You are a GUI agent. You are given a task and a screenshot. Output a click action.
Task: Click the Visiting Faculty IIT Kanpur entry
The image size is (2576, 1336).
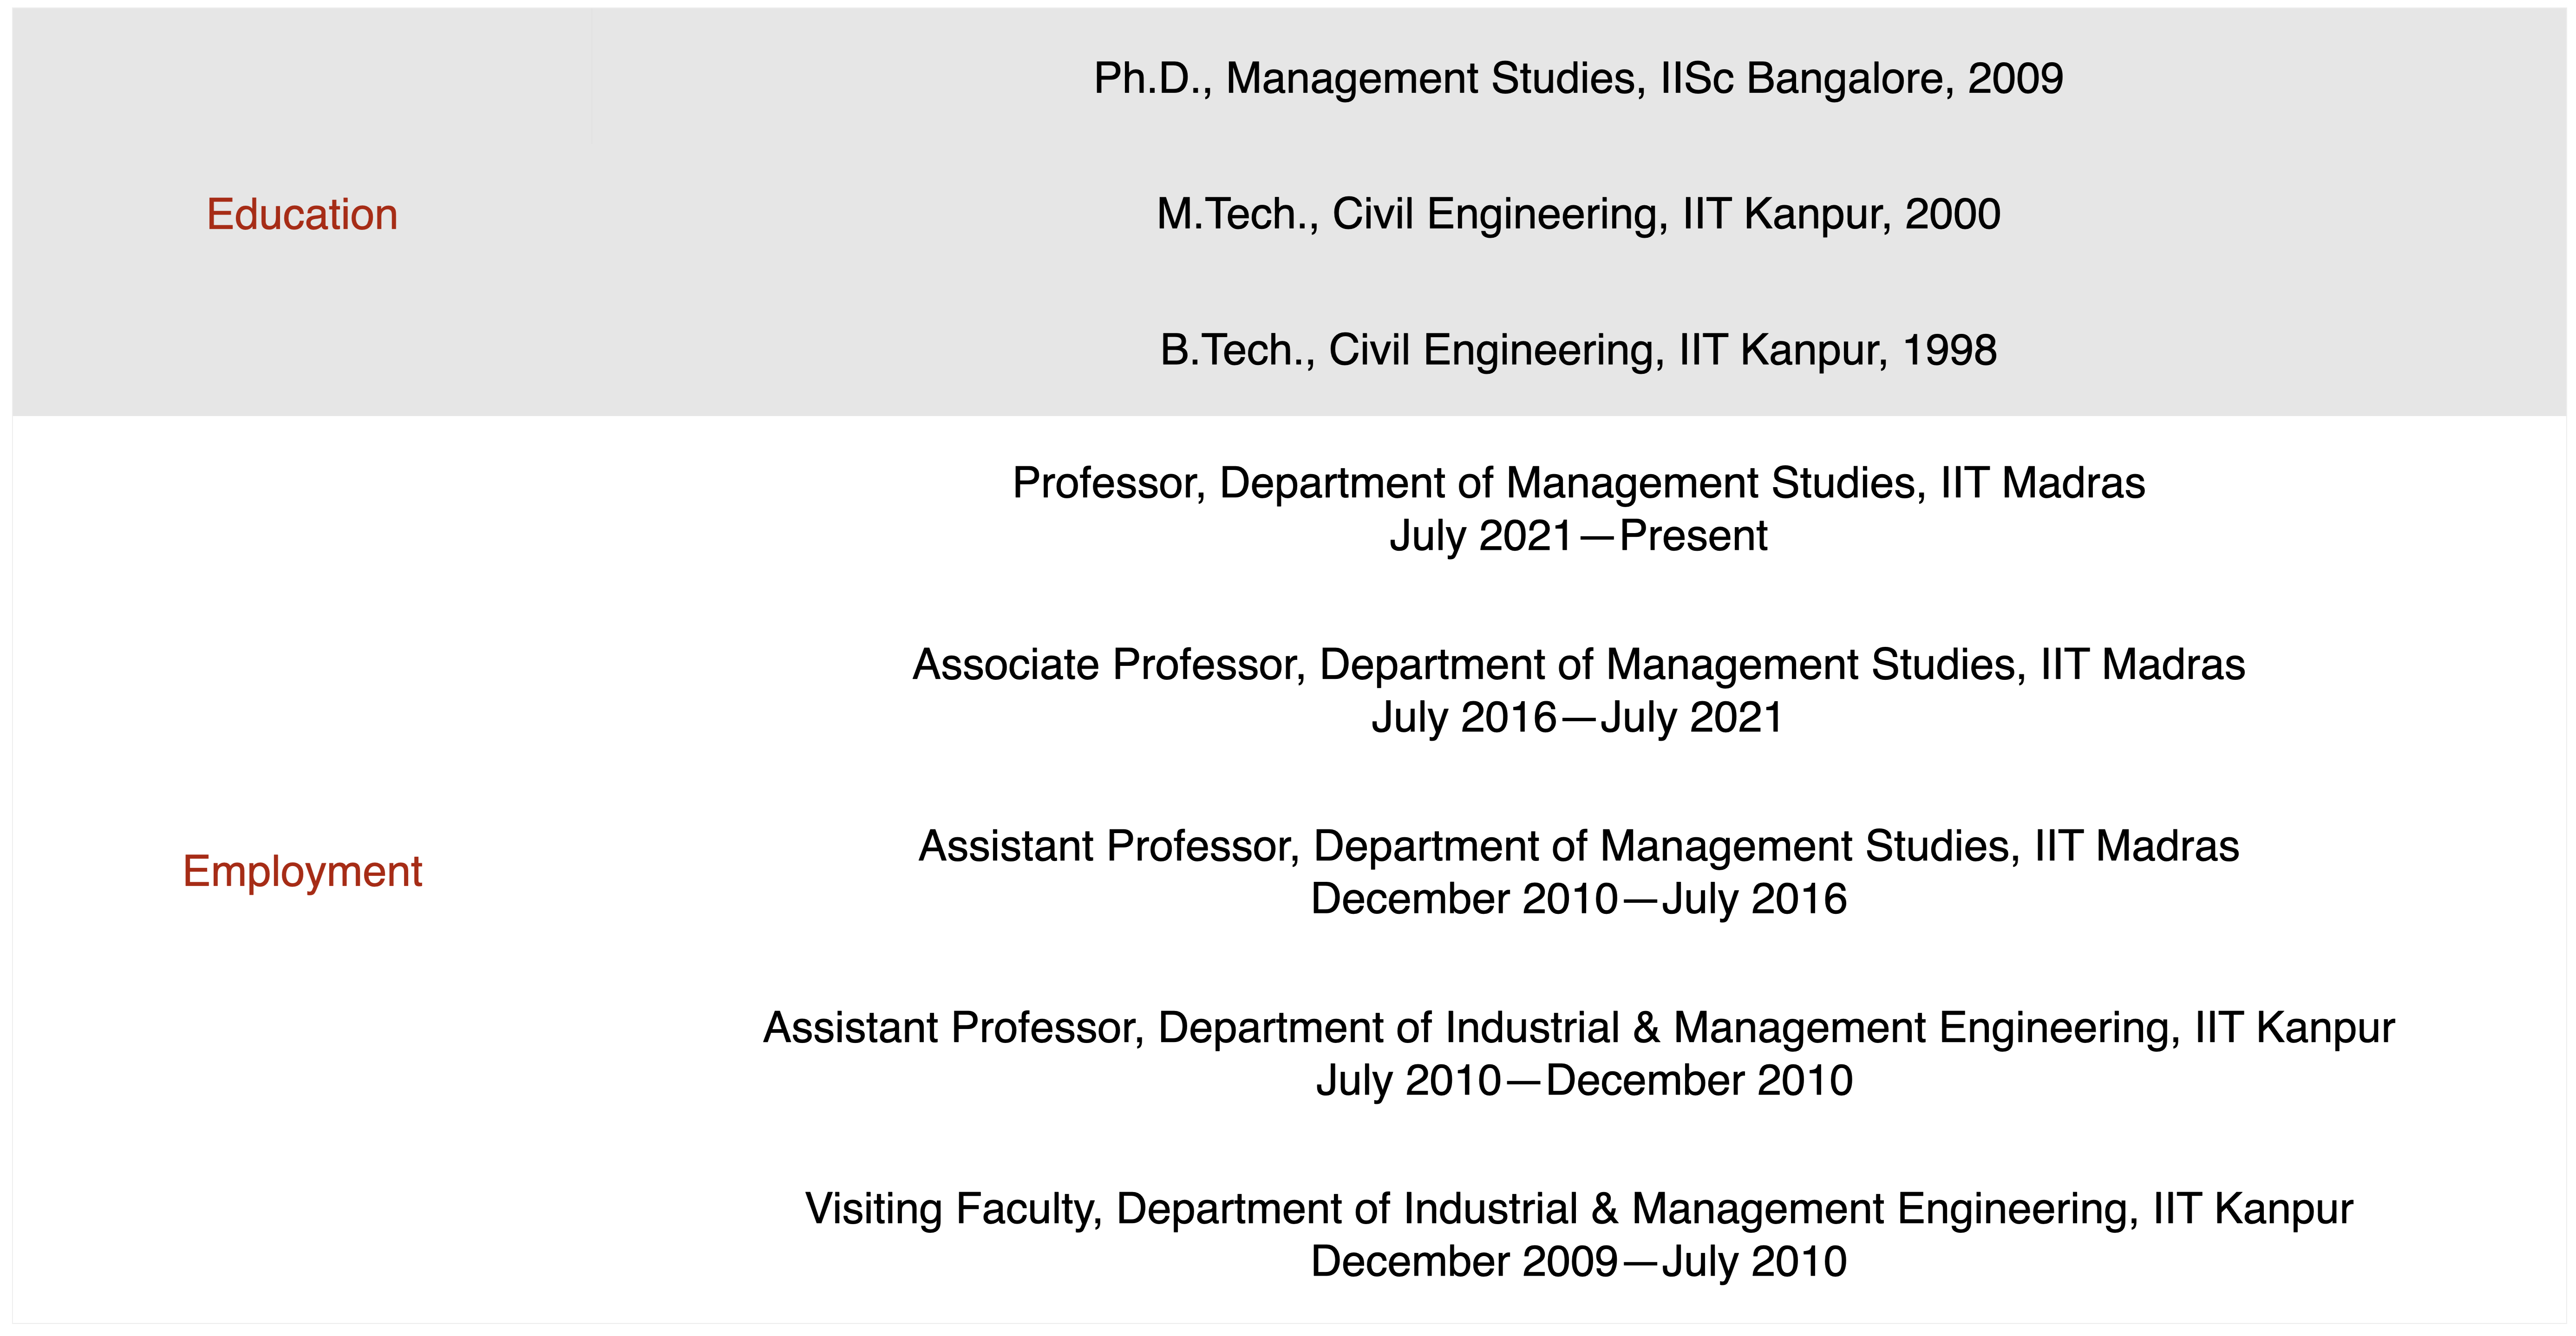[1578, 1210]
